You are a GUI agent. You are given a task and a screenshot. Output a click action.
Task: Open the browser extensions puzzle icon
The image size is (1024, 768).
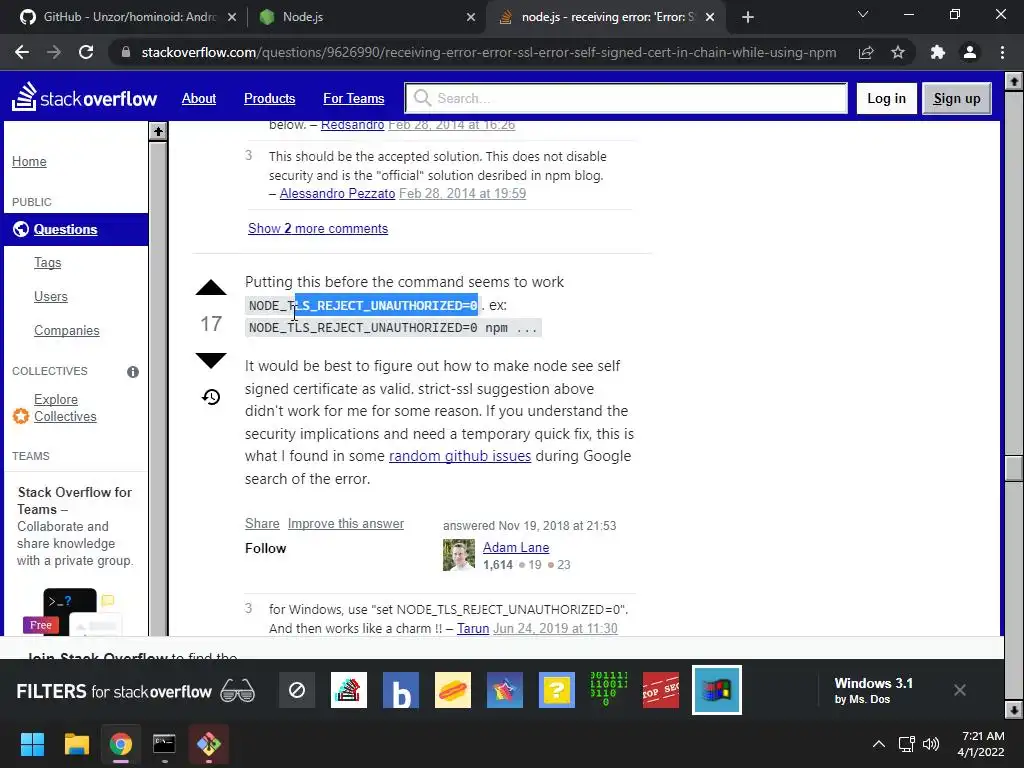938,52
